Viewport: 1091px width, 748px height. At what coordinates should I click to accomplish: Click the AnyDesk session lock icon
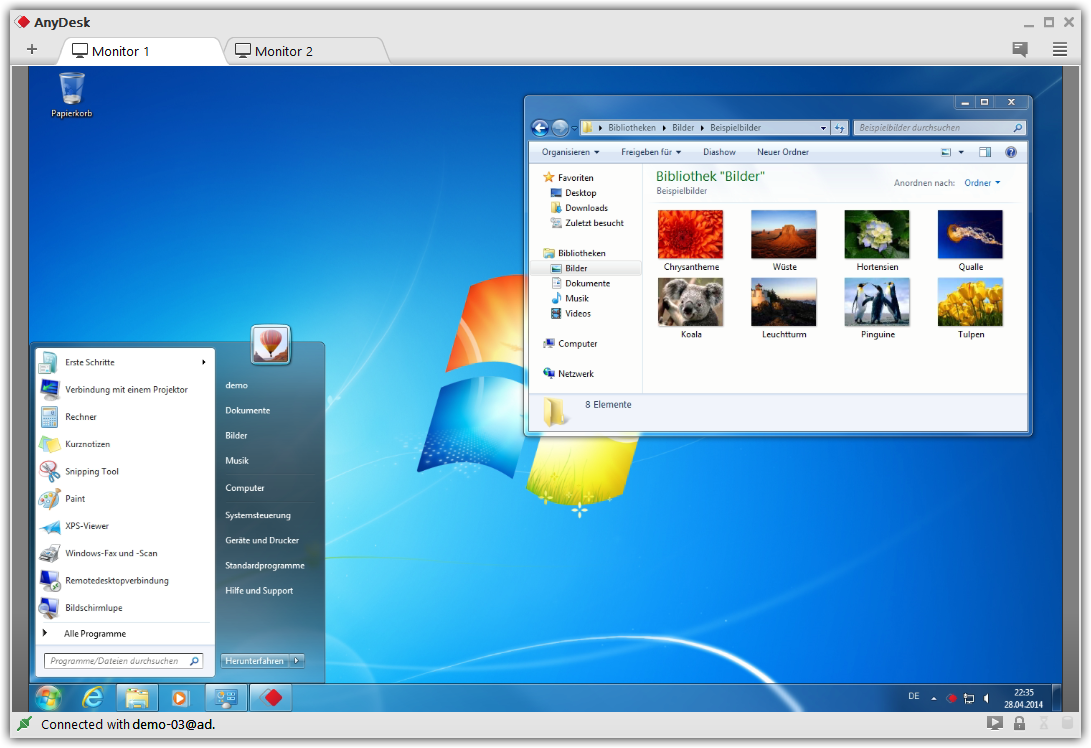coord(1019,722)
